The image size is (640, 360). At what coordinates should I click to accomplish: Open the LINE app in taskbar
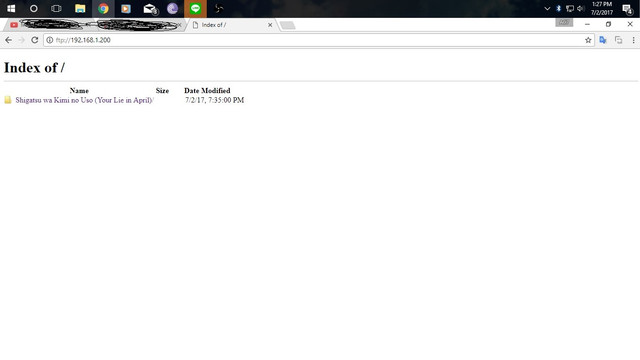196,9
